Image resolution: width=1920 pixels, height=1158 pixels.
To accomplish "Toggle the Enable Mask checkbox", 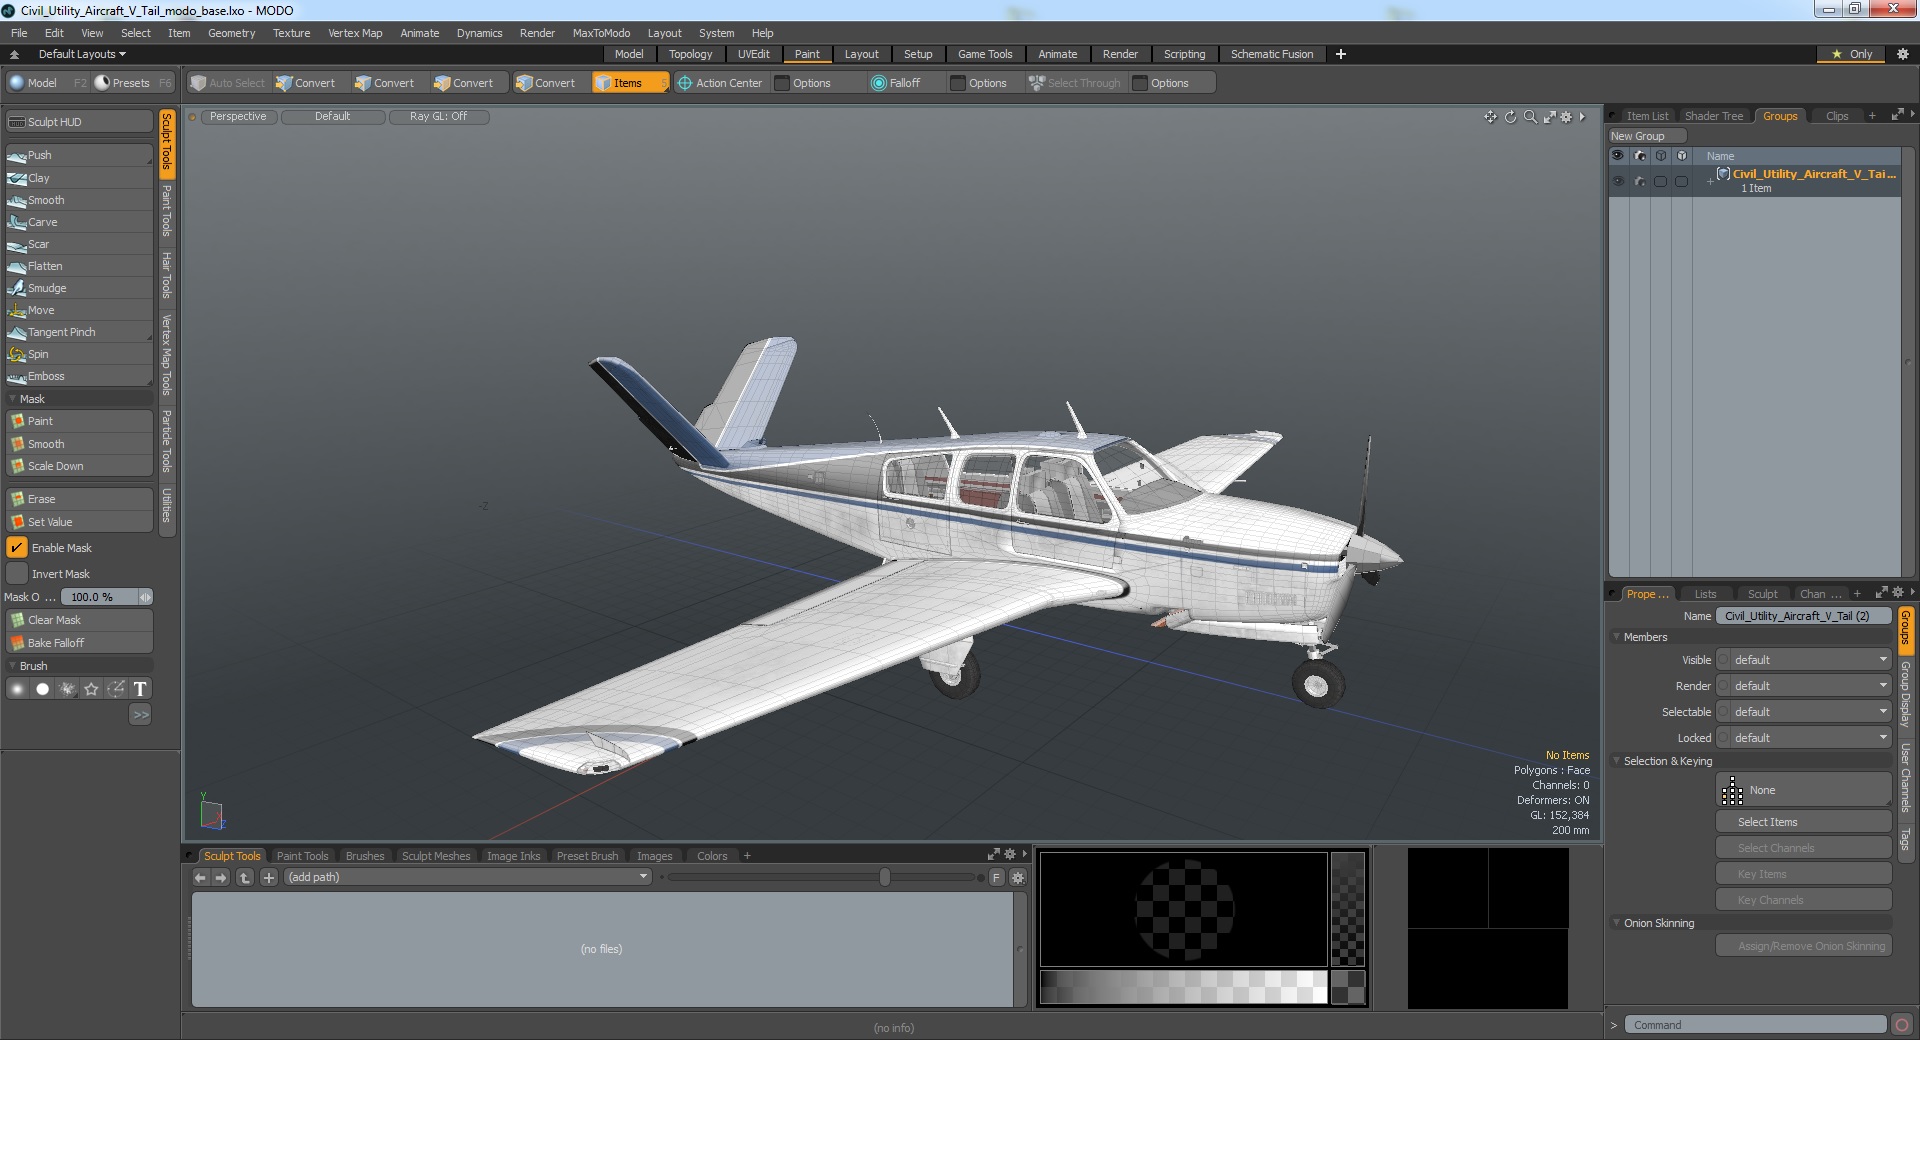I will coord(17,548).
